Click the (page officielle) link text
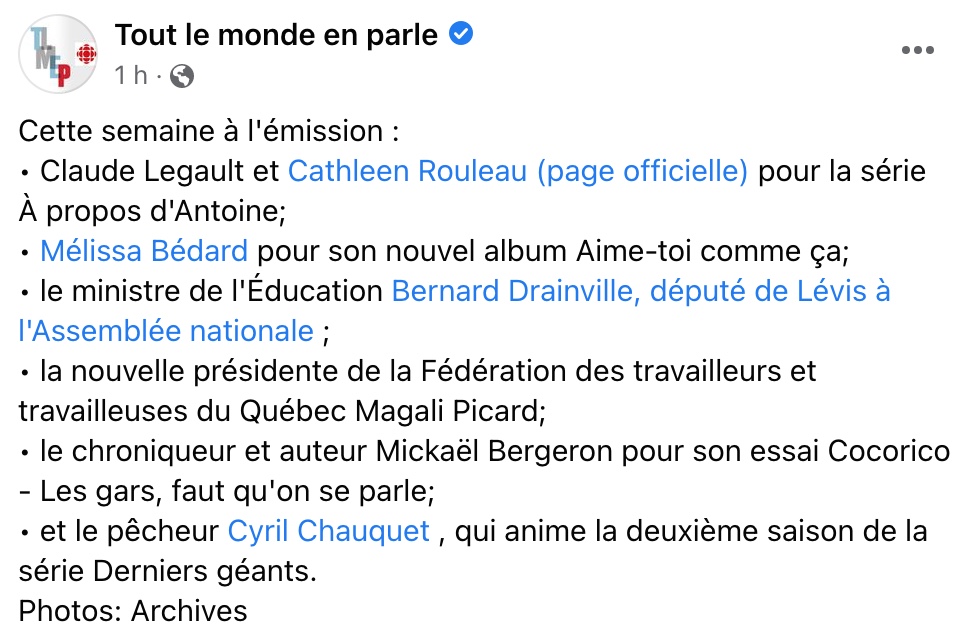This screenshot has width=974, height=640. [642, 171]
